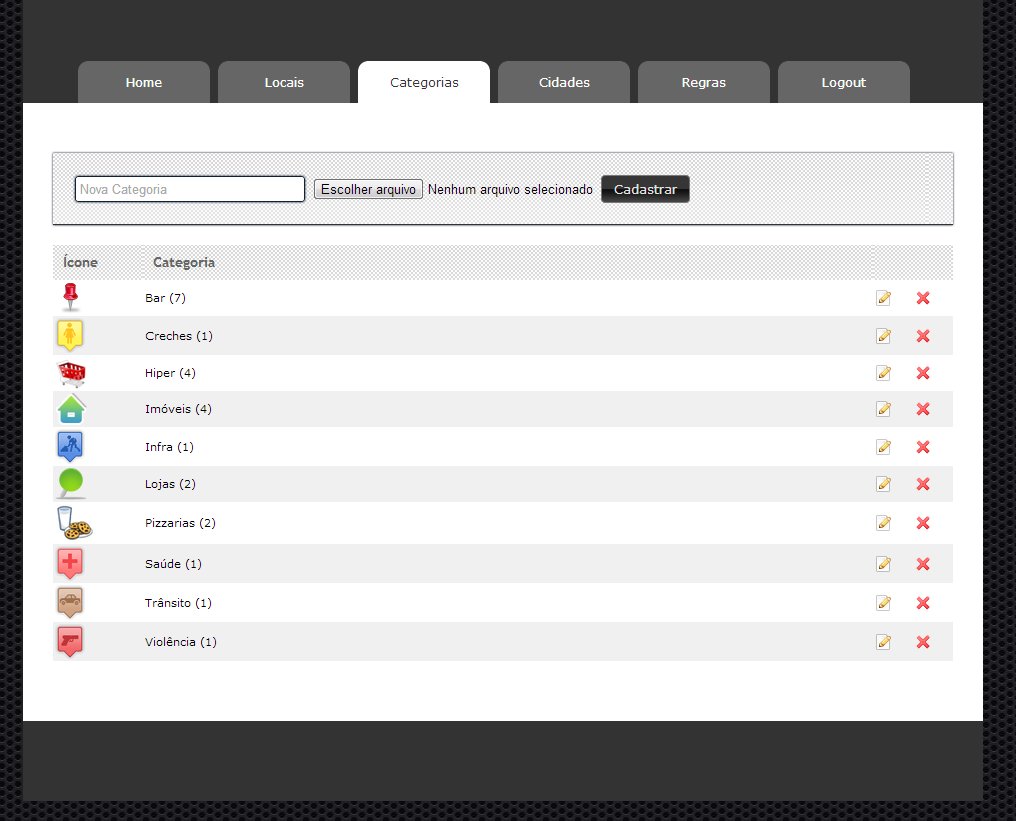
Task: Click the red cross Saúde icon
Action: (70, 564)
